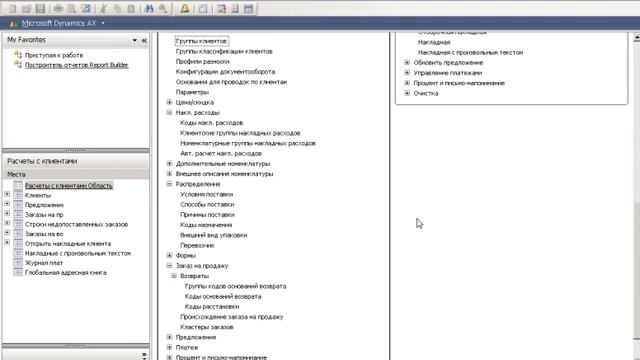Screen dimensions: 640x360
Task: Click the binoculars Find toolbar icon
Action: (149, 9)
